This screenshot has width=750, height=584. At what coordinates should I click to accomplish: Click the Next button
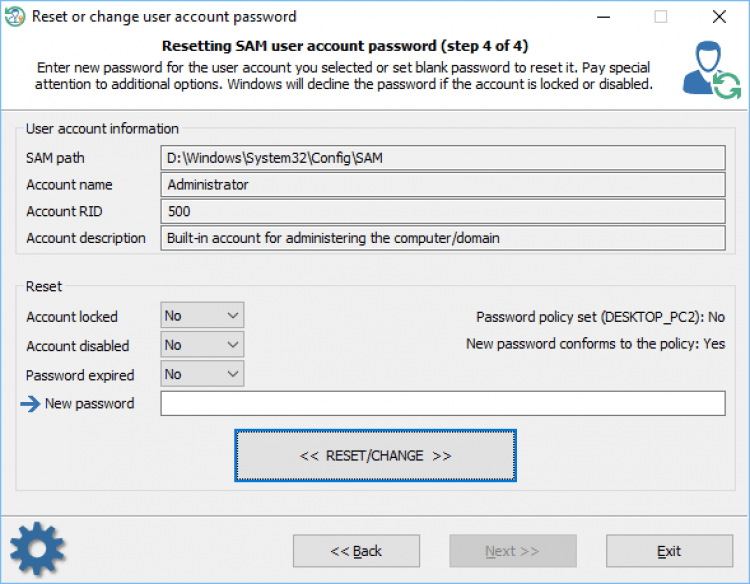(x=512, y=551)
